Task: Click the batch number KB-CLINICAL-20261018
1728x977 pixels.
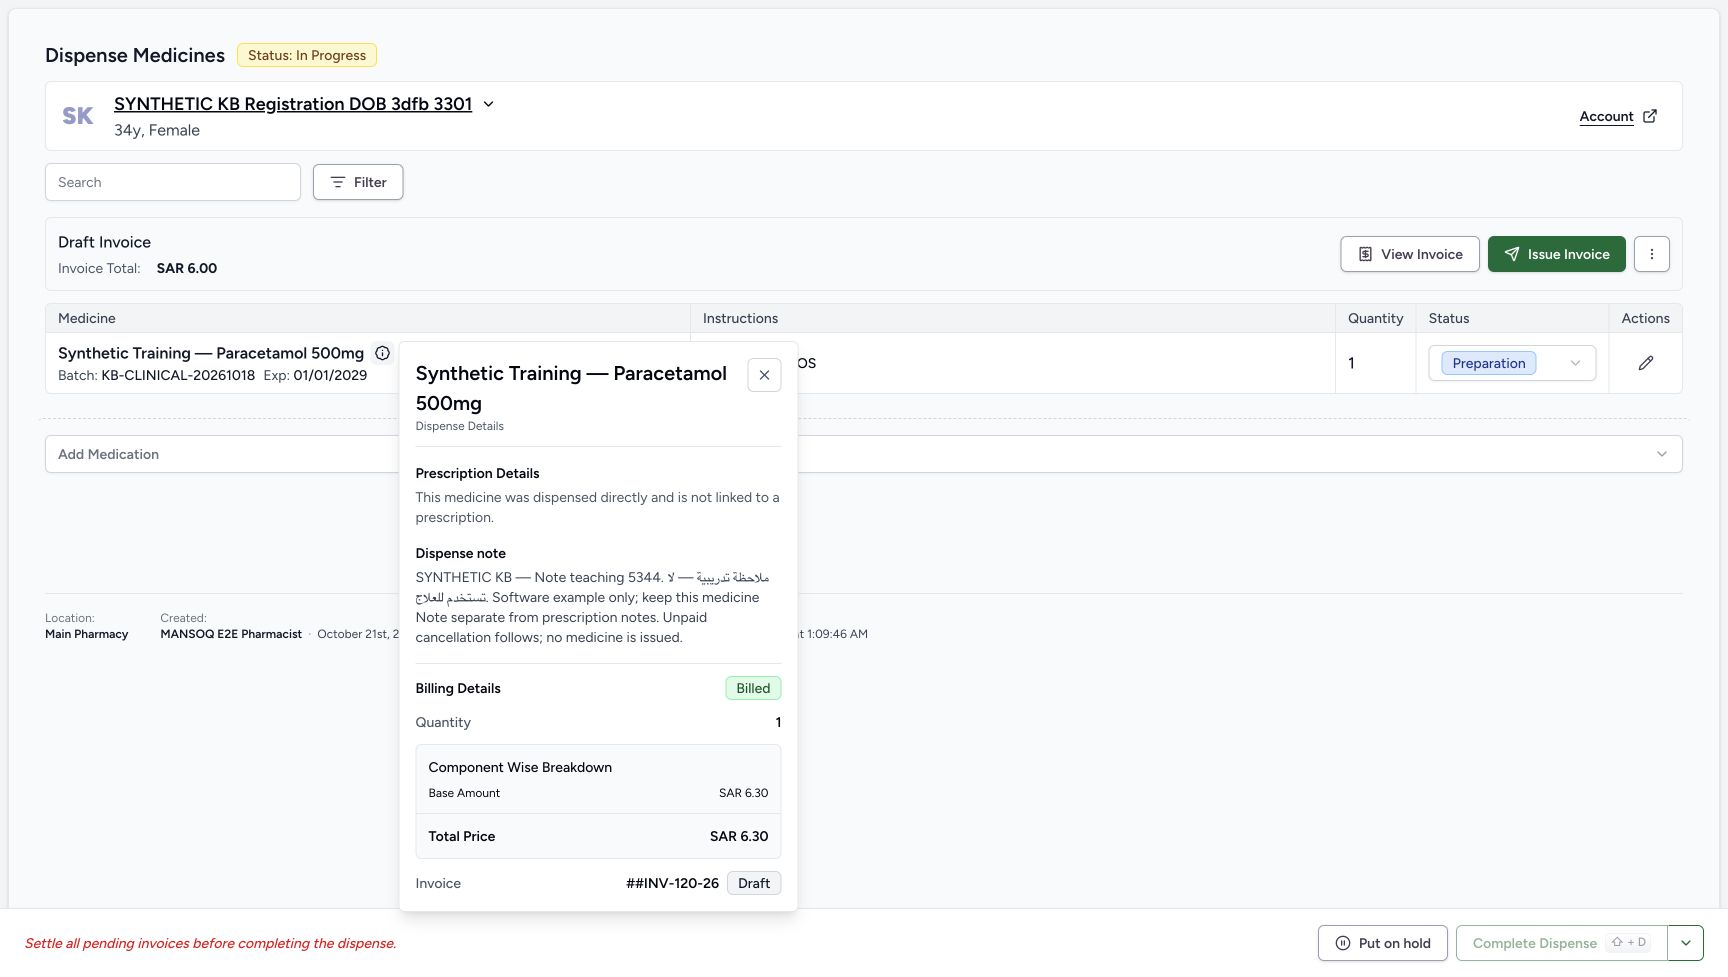Action: pos(178,375)
